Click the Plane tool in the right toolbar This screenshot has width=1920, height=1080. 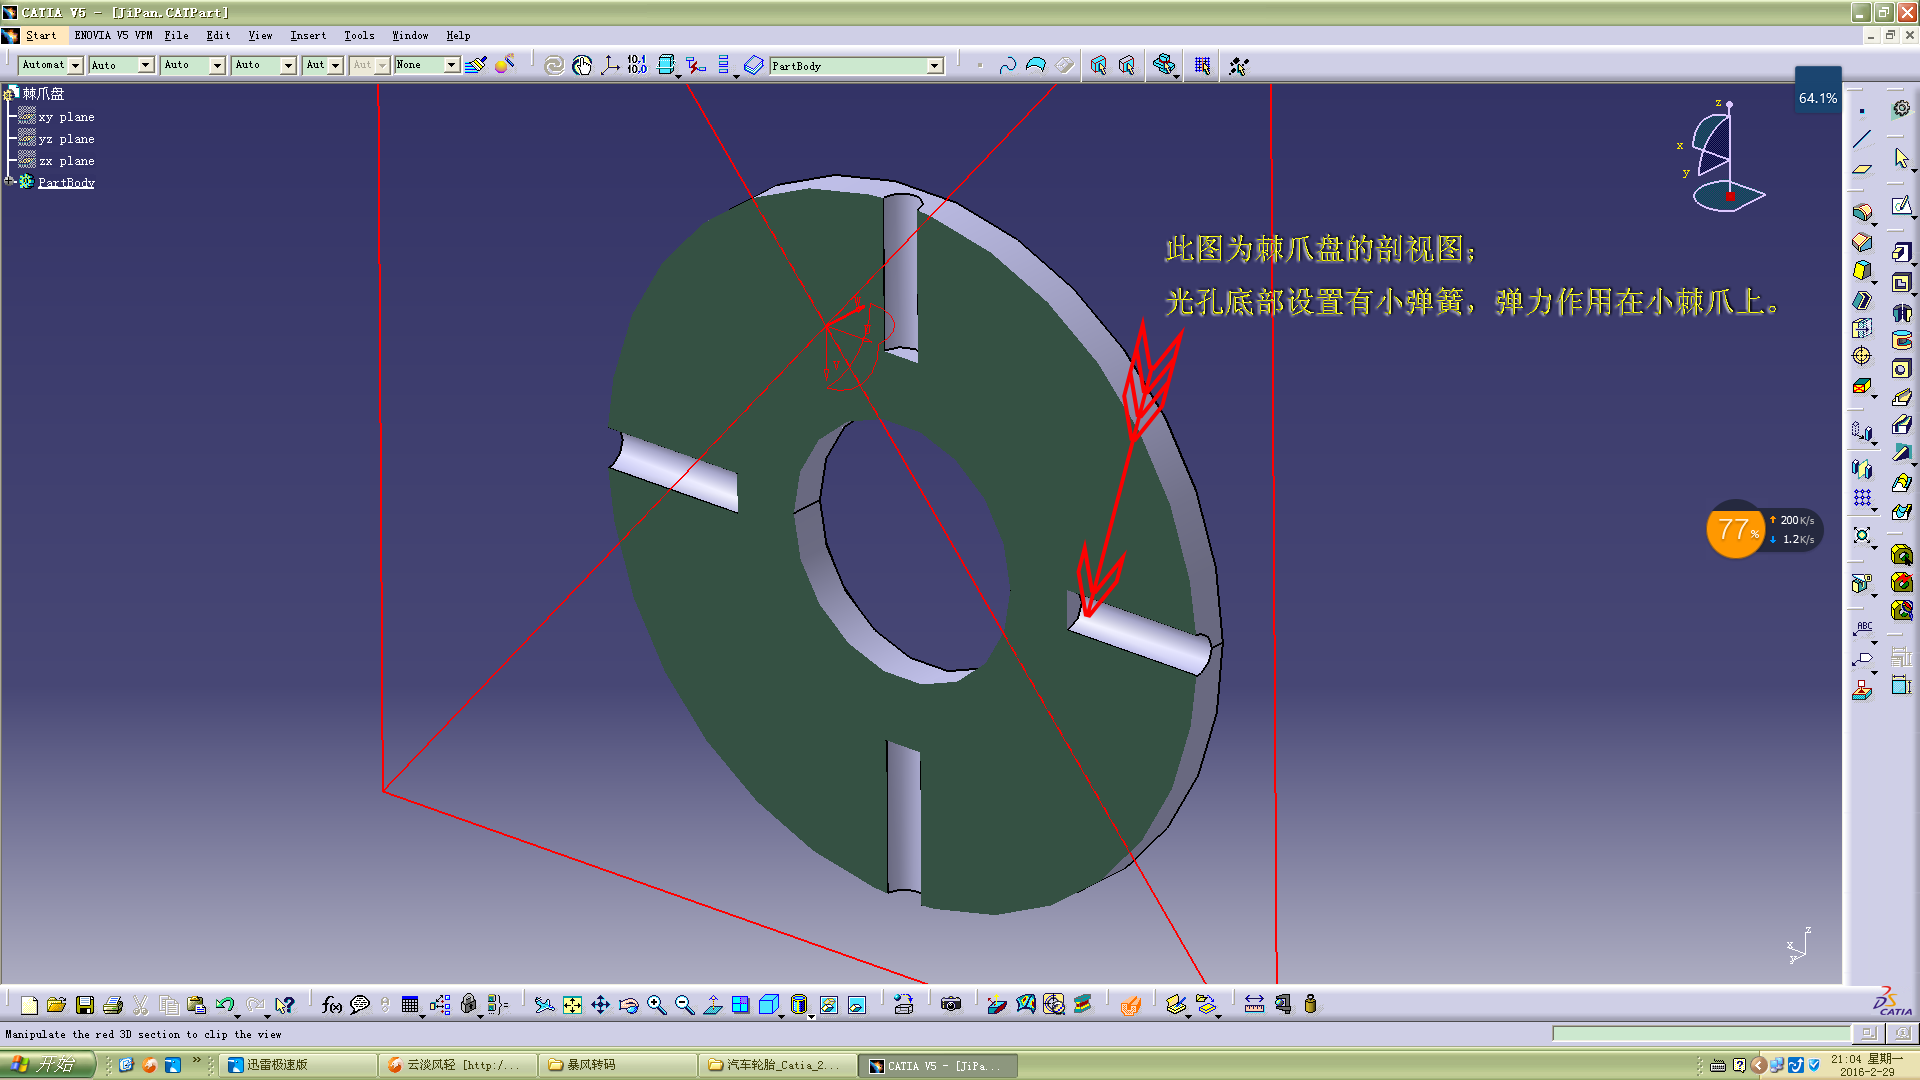(x=1861, y=168)
